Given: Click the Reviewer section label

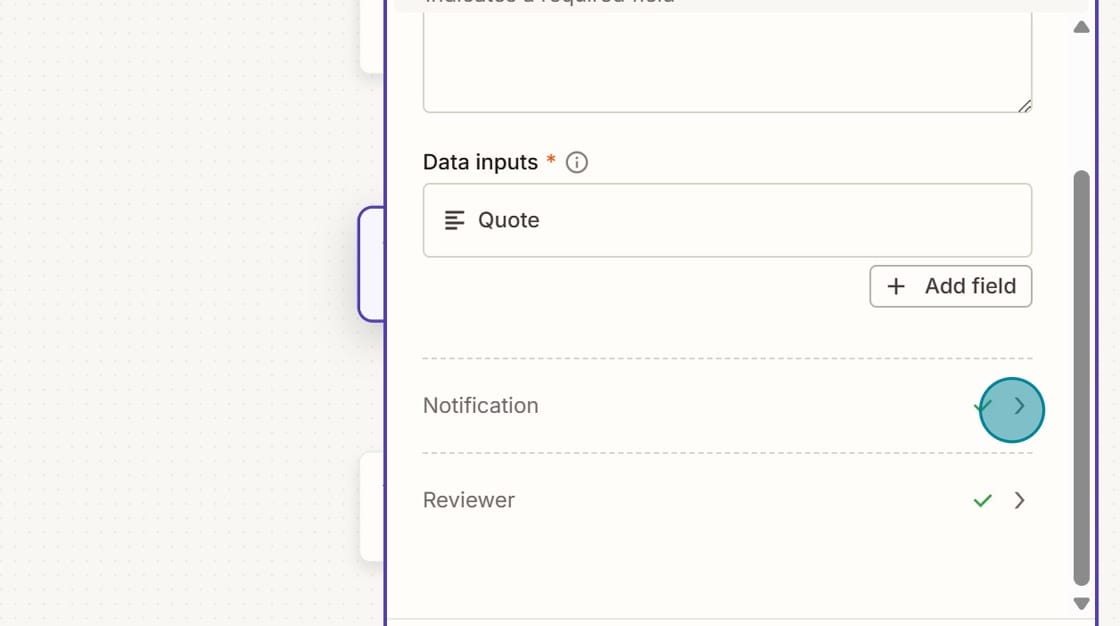Looking at the screenshot, I should tap(468, 500).
